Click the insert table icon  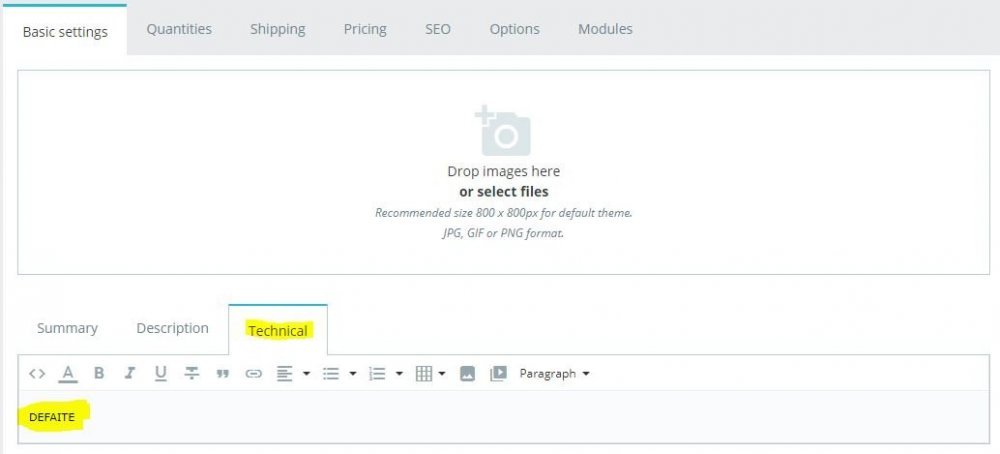tap(424, 374)
